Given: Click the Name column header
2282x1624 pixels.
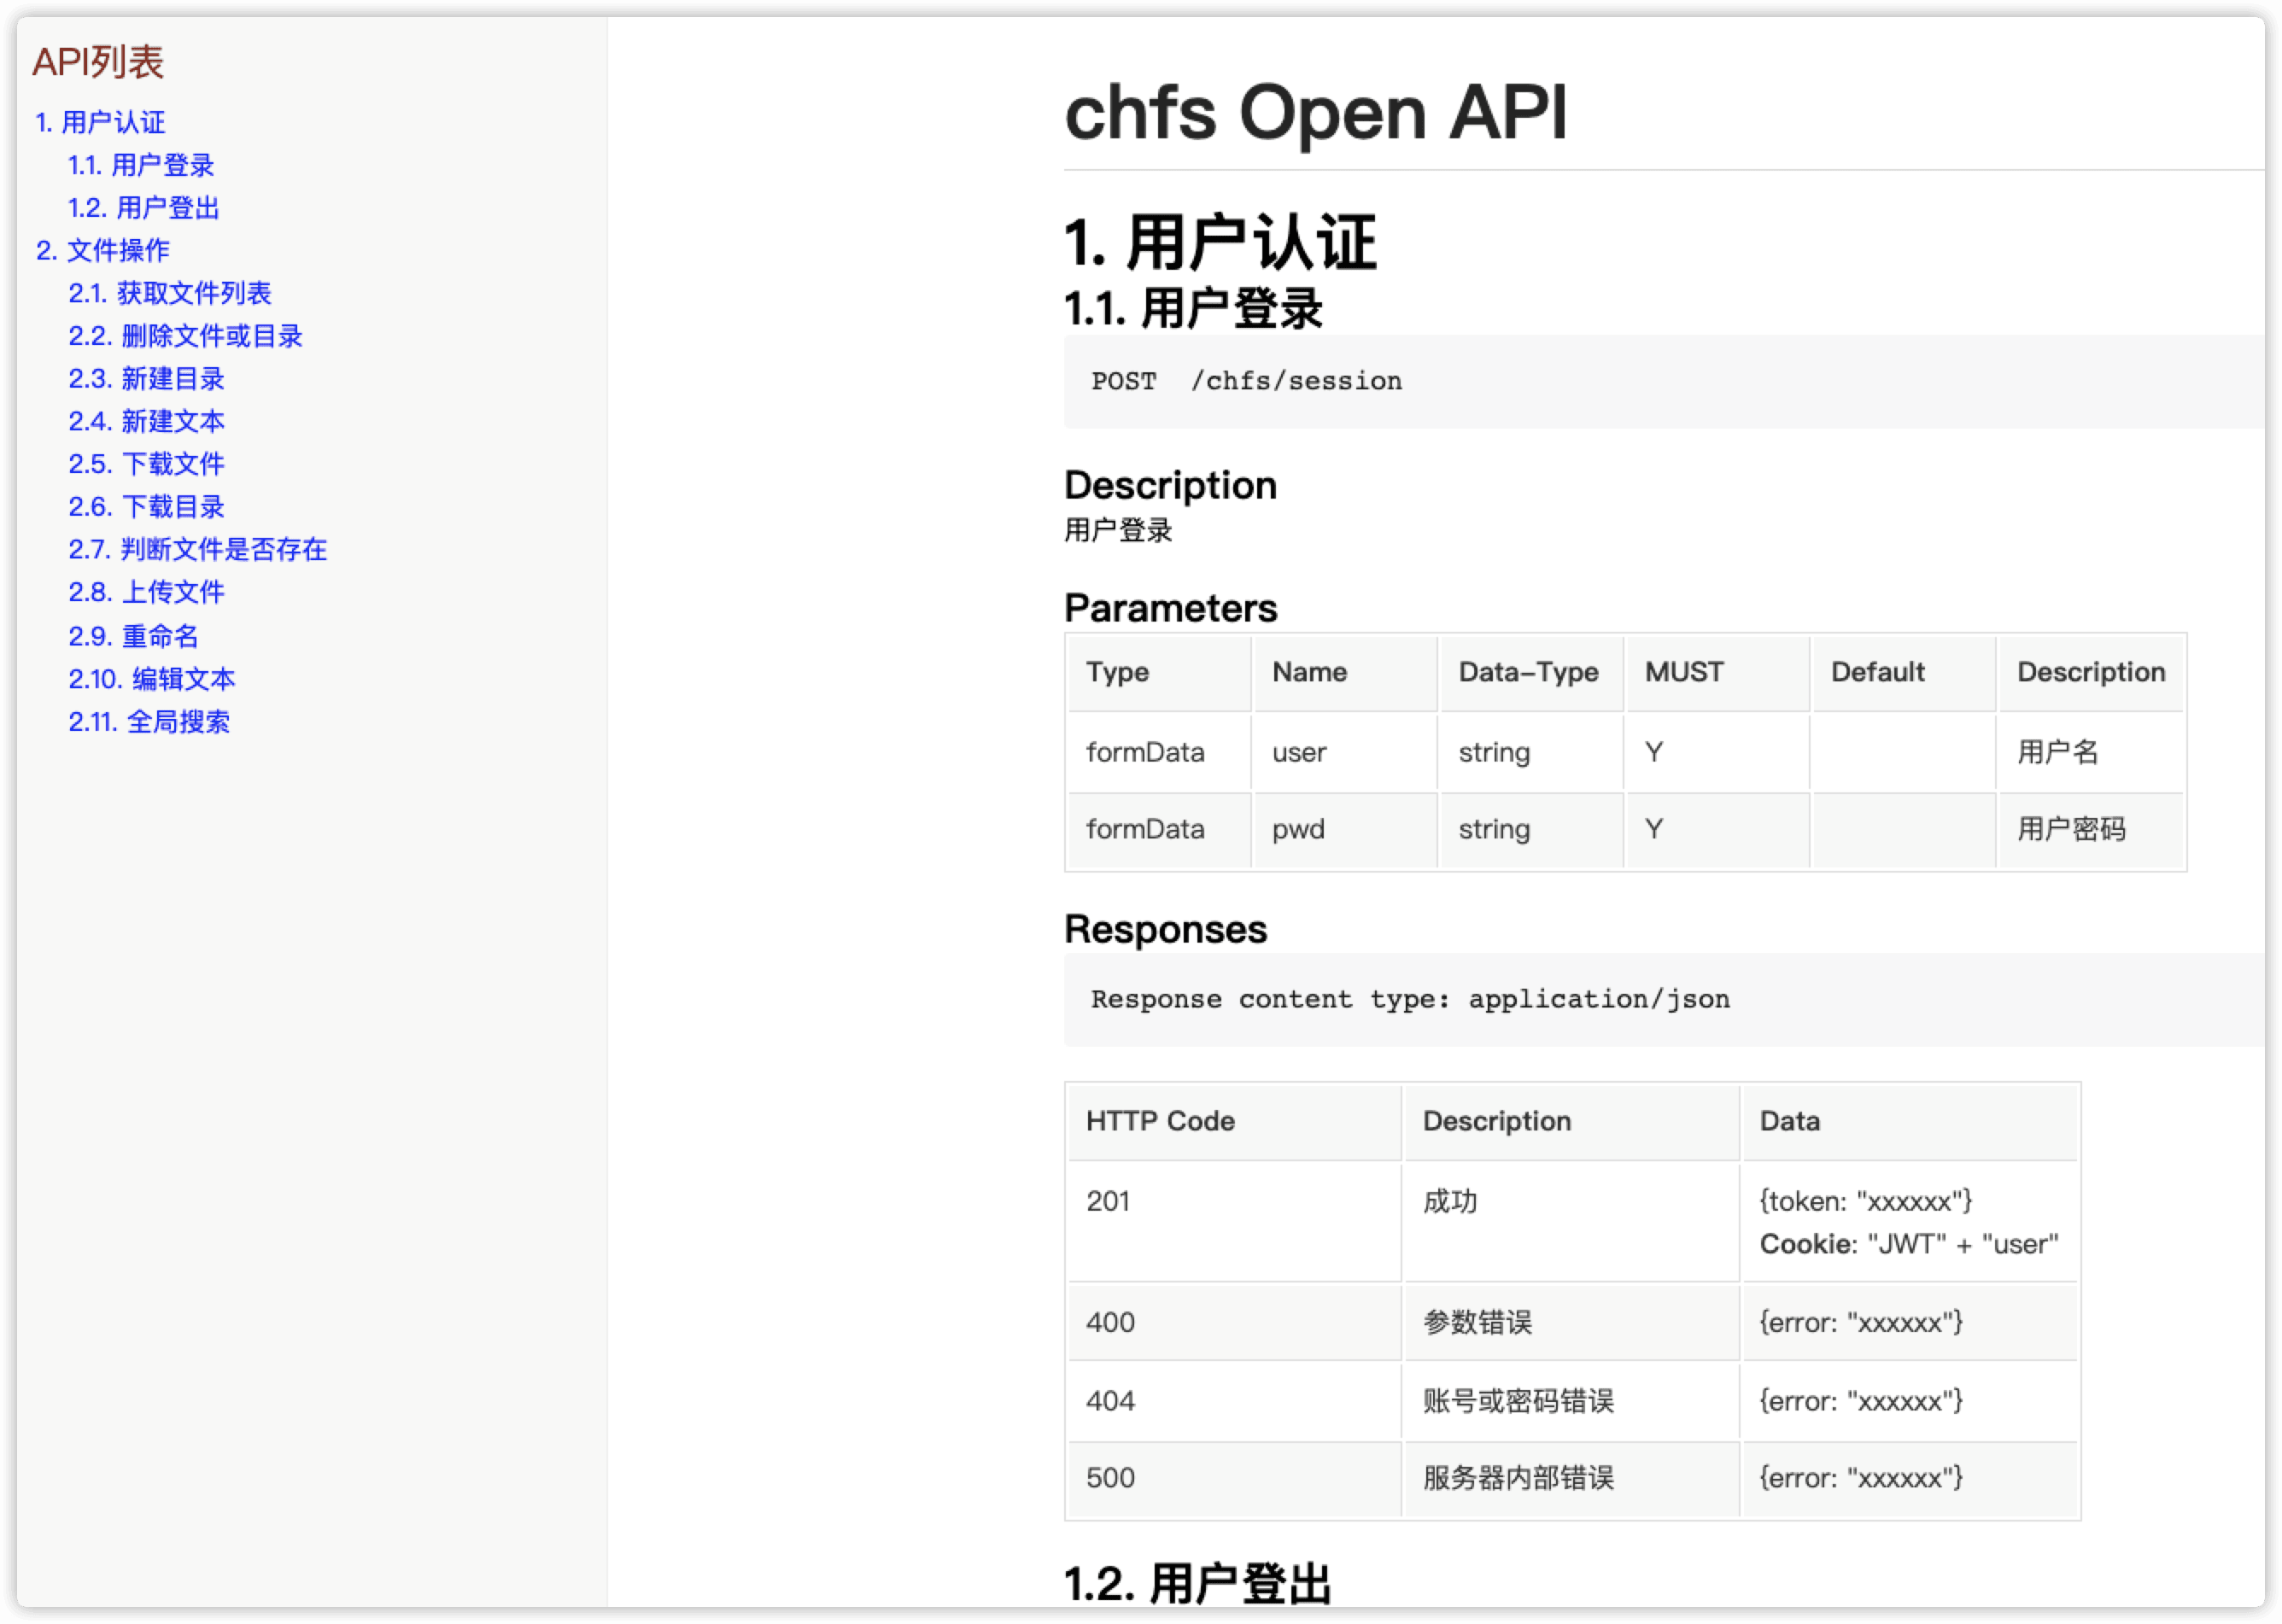Looking at the screenshot, I should pyautogui.click(x=1345, y=672).
